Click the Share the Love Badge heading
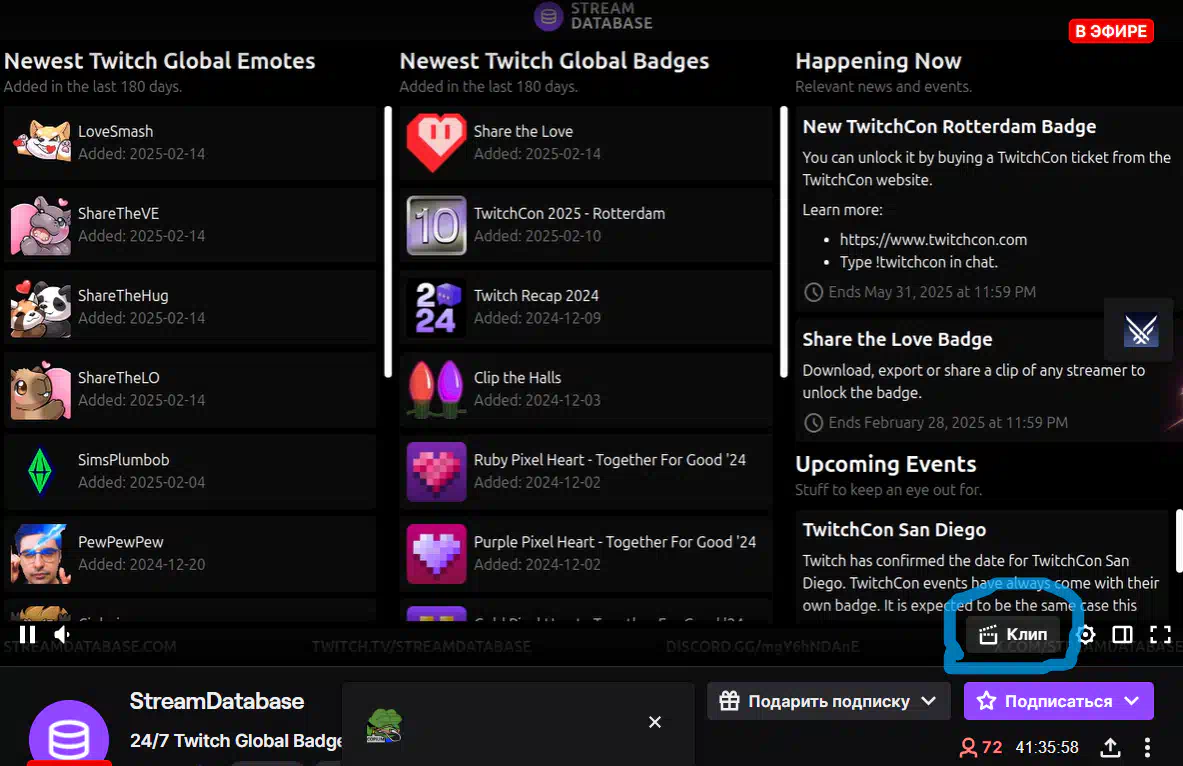Screen dimensions: 1183x766 click(x=897, y=340)
